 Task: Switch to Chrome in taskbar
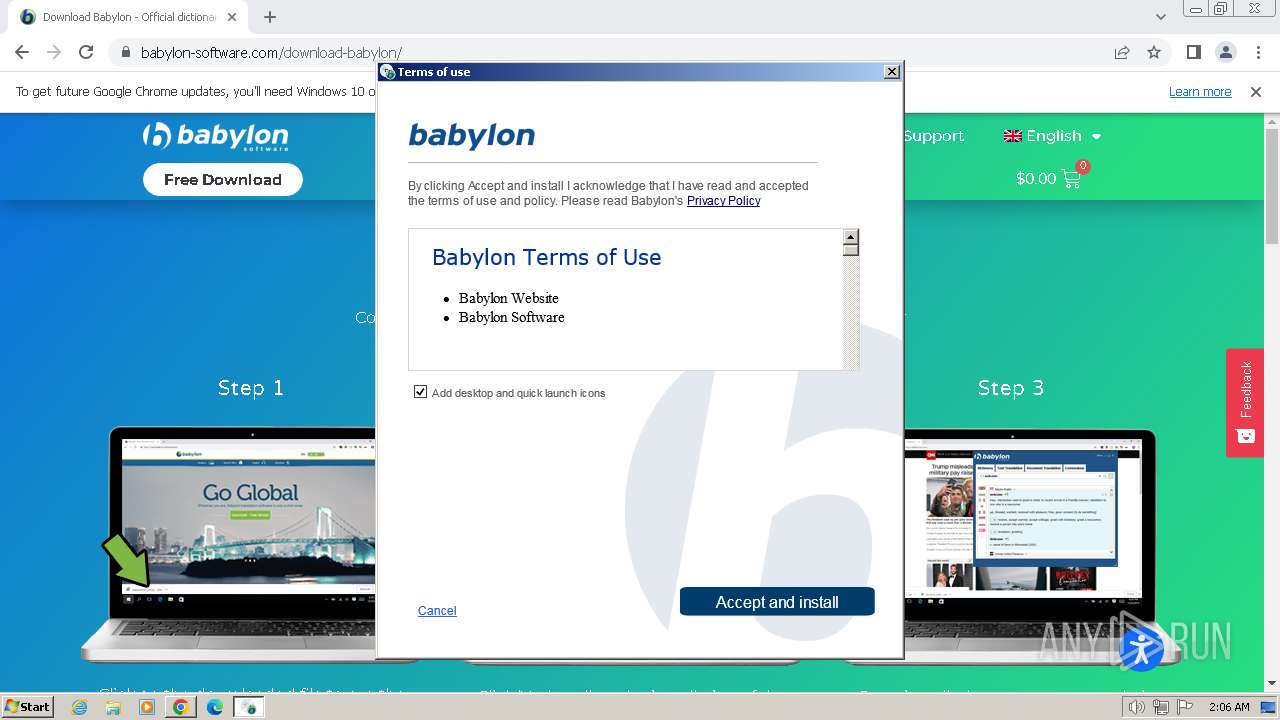[180, 707]
